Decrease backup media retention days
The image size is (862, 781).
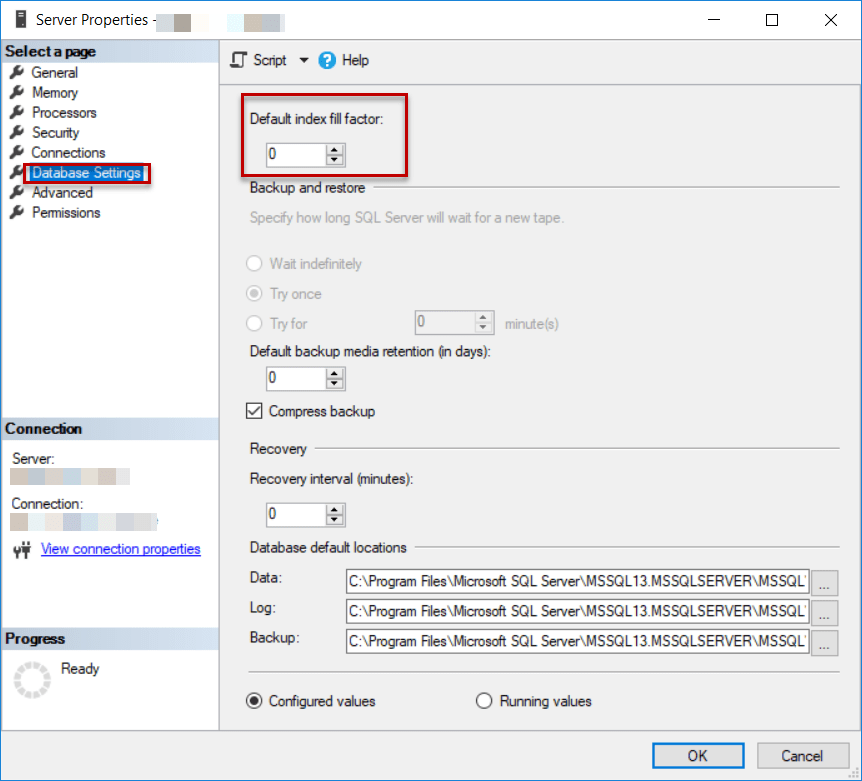click(x=334, y=384)
